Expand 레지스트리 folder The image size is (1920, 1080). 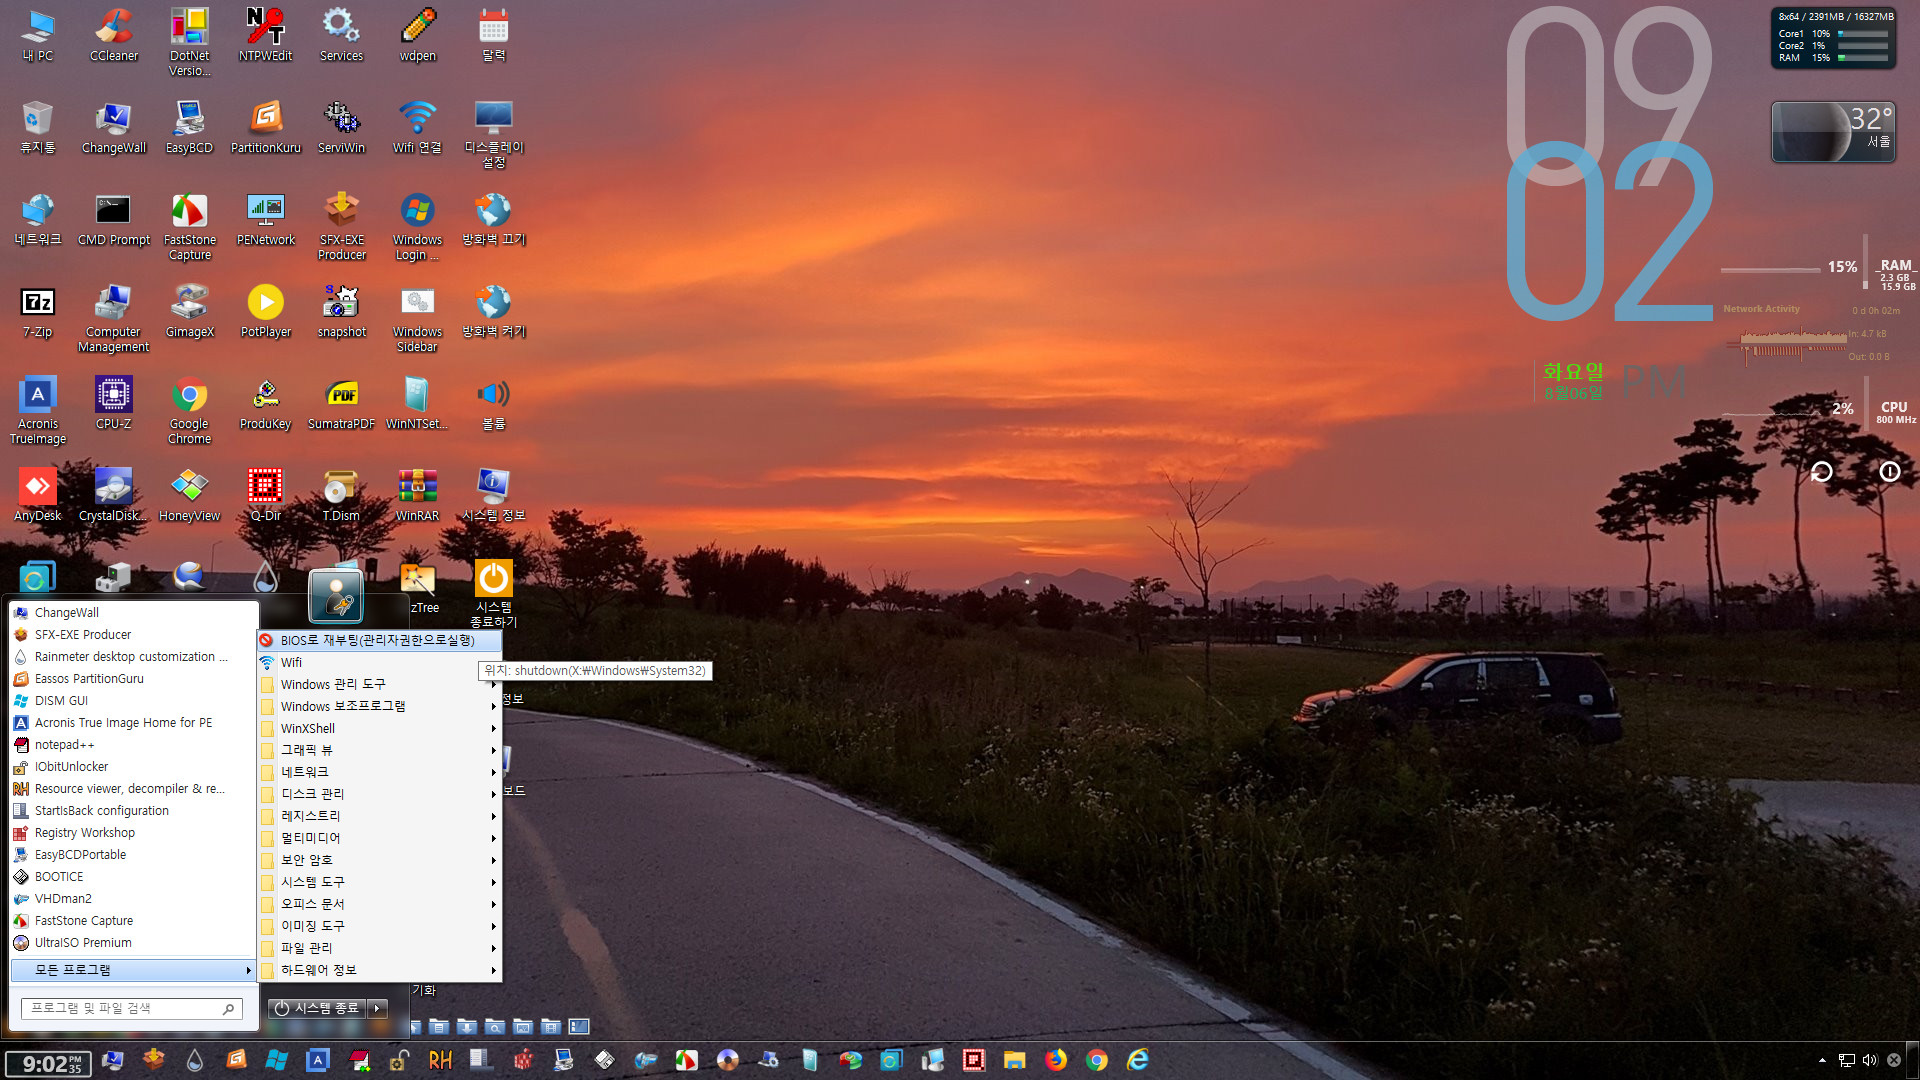[x=380, y=816]
